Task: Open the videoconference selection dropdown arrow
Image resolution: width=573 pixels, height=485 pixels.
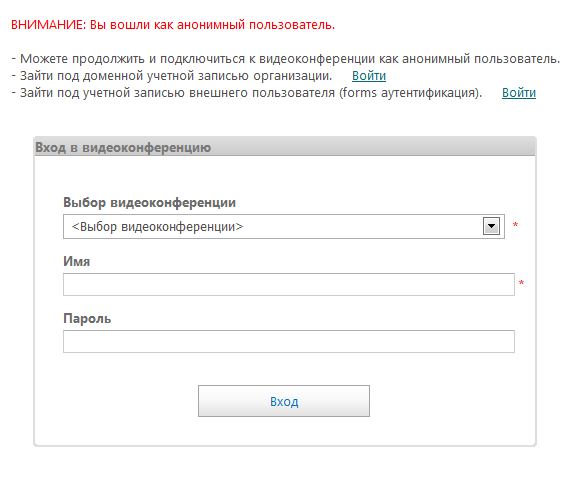Action: pos(491,226)
